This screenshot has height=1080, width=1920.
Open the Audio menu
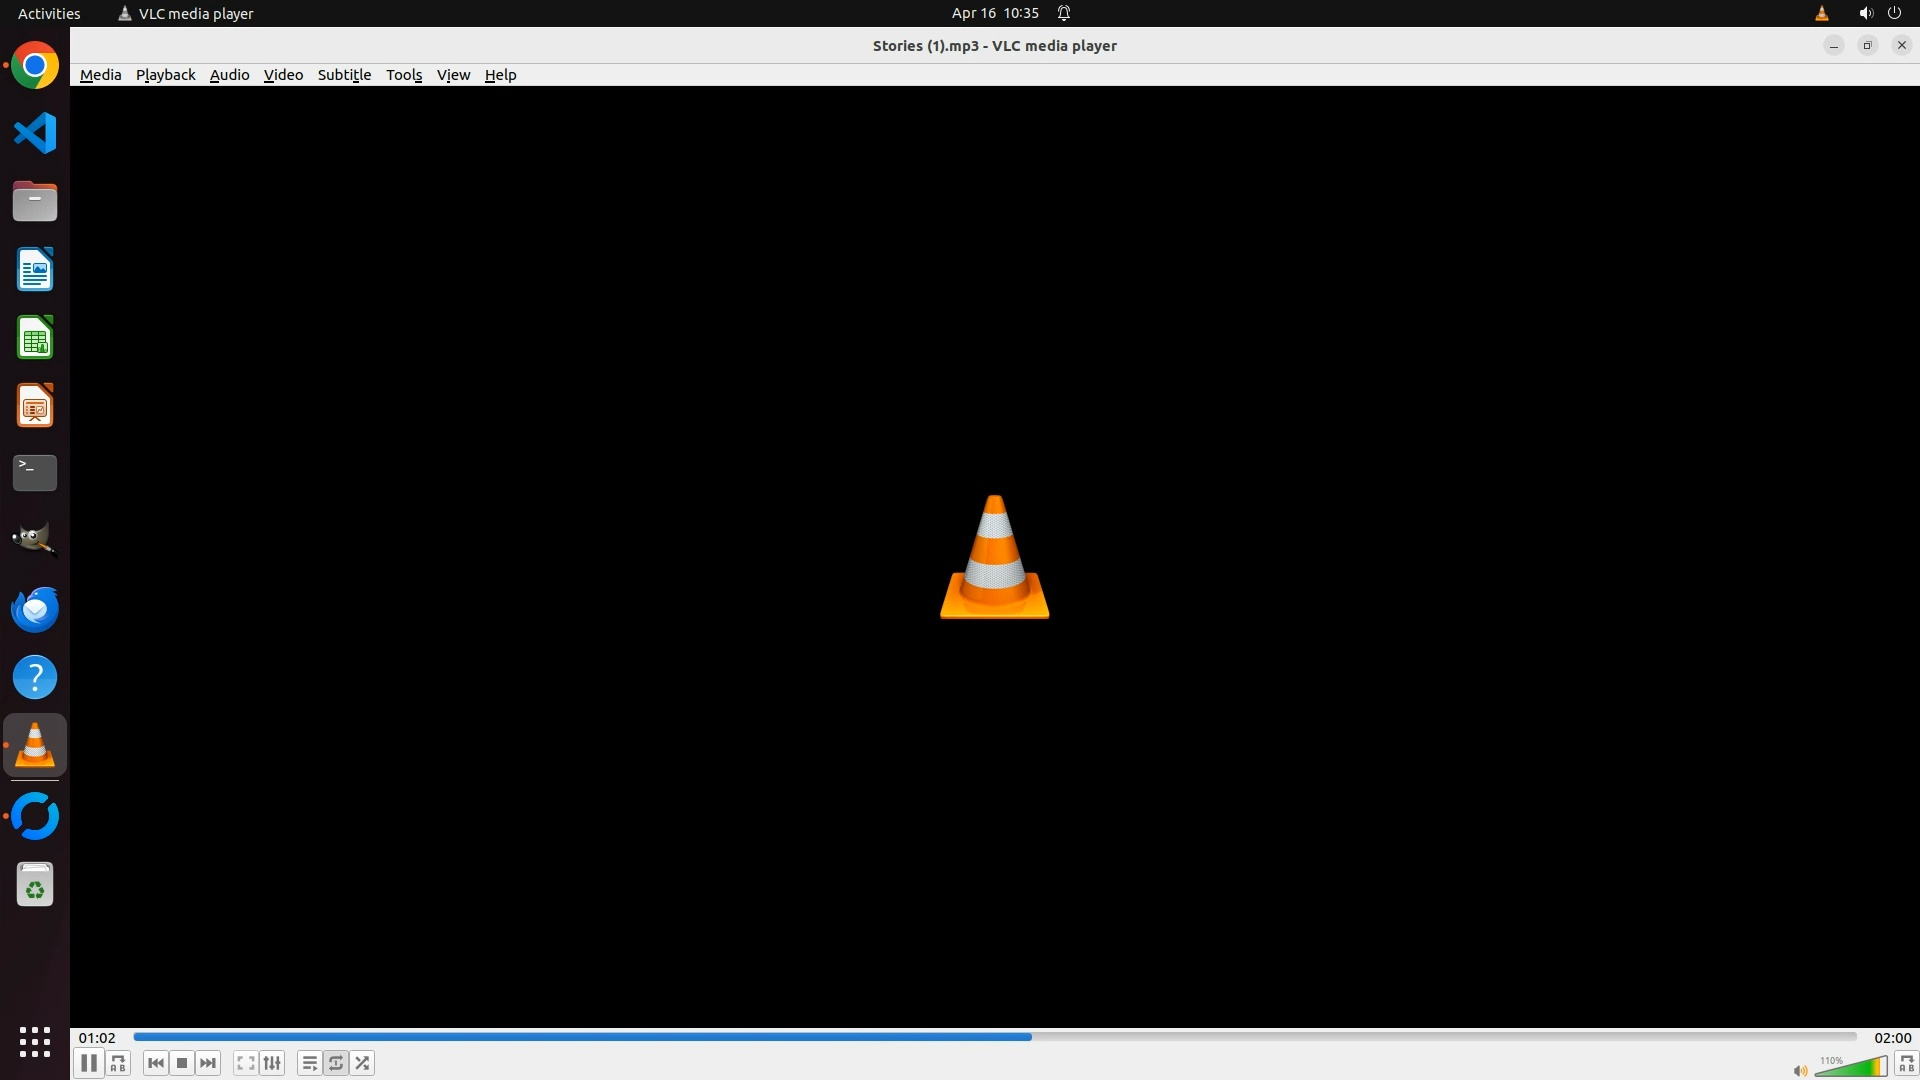click(229, 75)
